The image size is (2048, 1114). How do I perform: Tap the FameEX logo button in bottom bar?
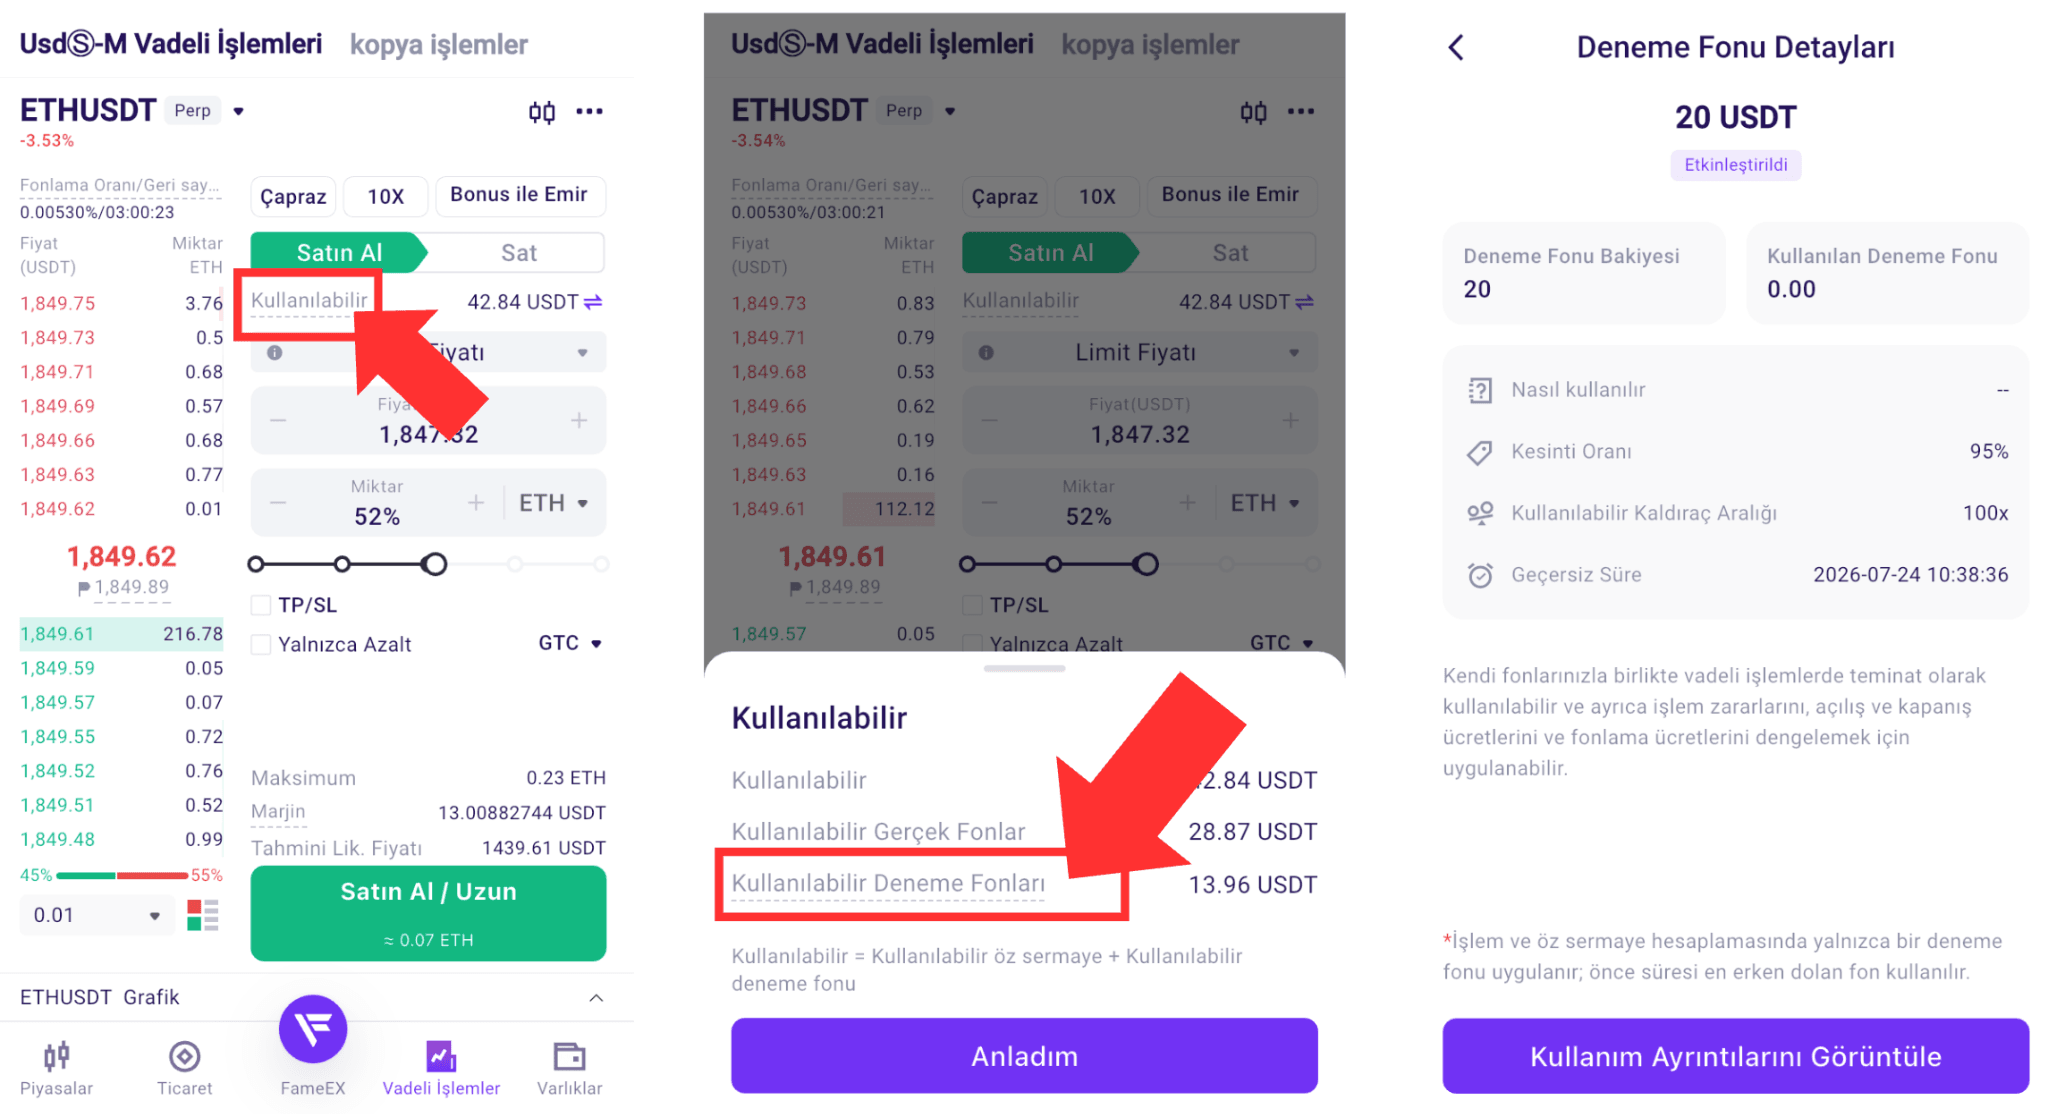pyautogui.click(x=313, y=1029)
